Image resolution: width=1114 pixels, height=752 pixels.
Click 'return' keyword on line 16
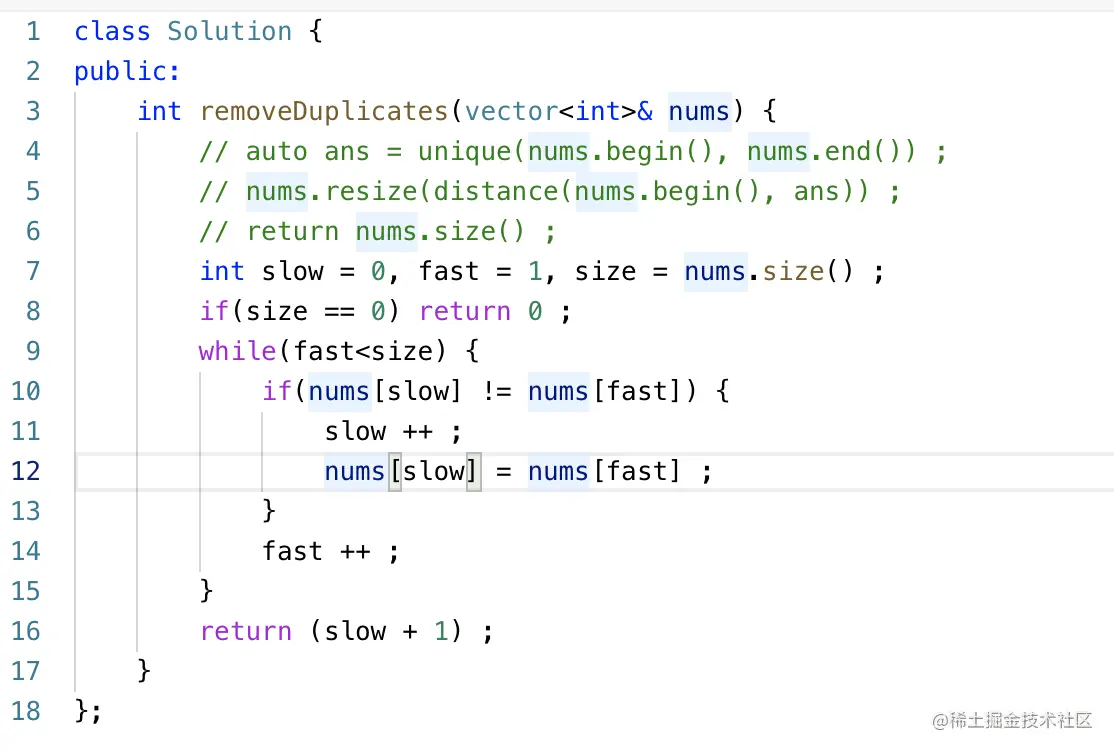[x=246, y=631]
